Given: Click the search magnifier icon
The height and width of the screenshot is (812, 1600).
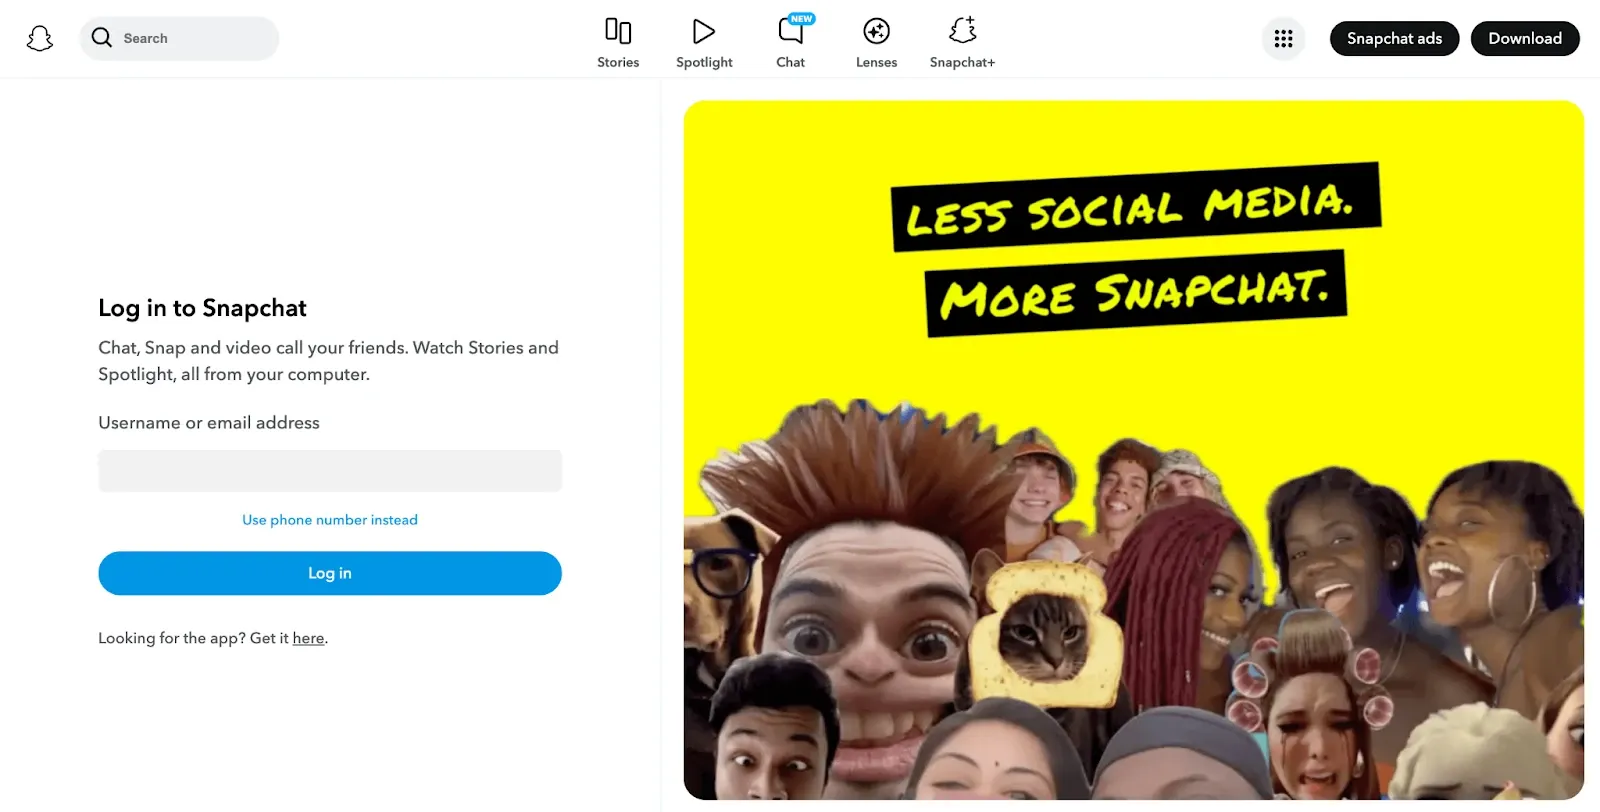Looking at the screenshot, I should pos(102,38).
